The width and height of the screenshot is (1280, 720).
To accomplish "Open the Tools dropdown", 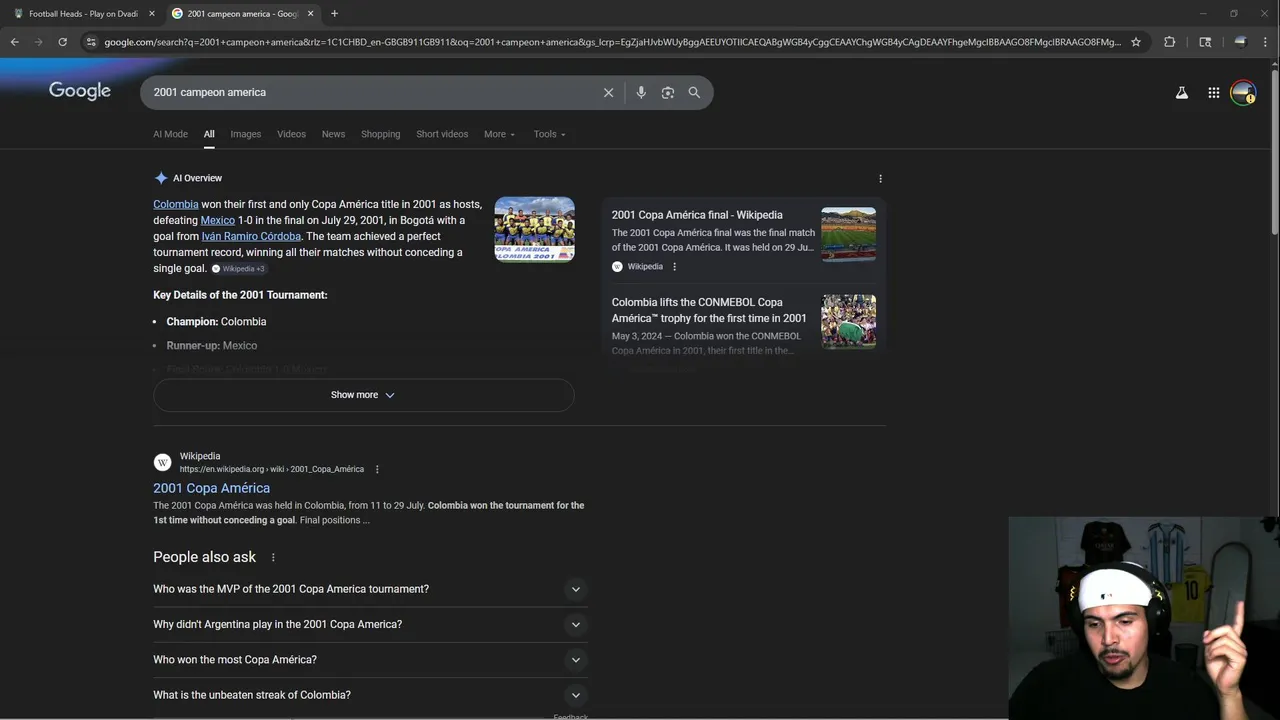I will point(549,134).
